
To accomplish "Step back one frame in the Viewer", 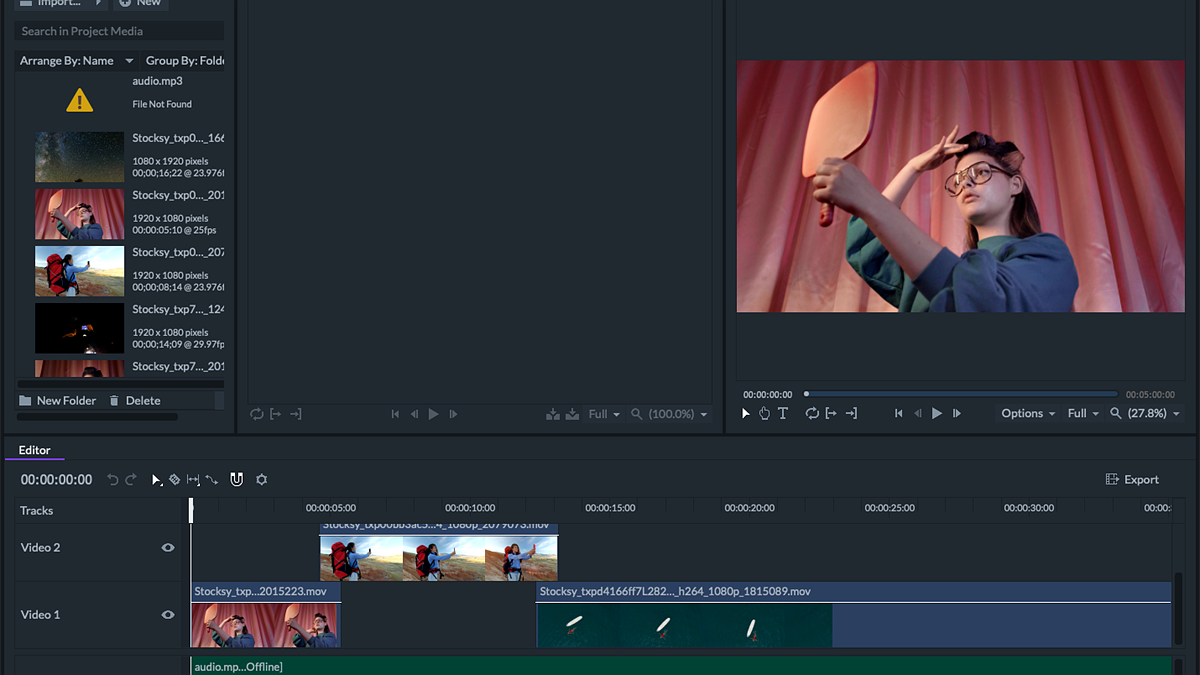I will pyautogui.click(x=918, y=413).
